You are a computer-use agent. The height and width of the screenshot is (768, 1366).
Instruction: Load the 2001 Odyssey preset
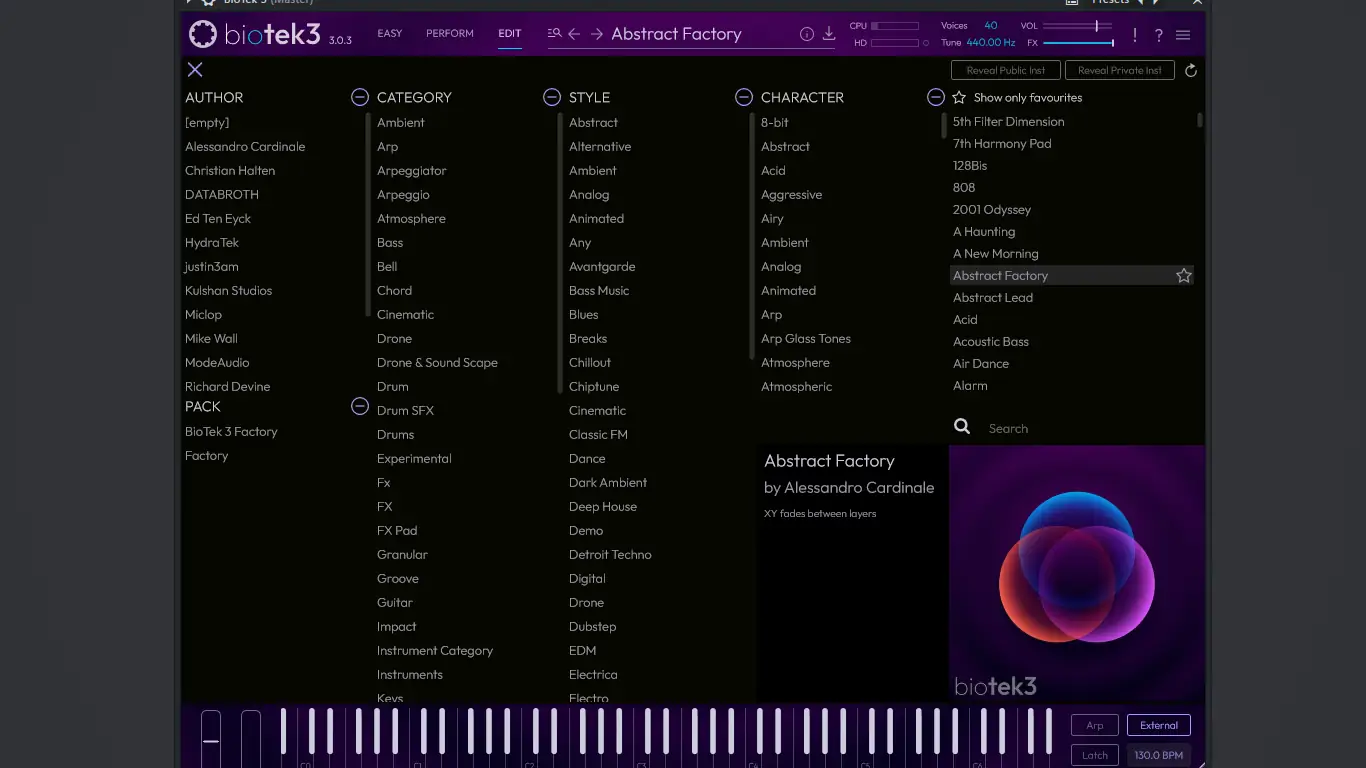pyautogui.click(x=992, y=209)
